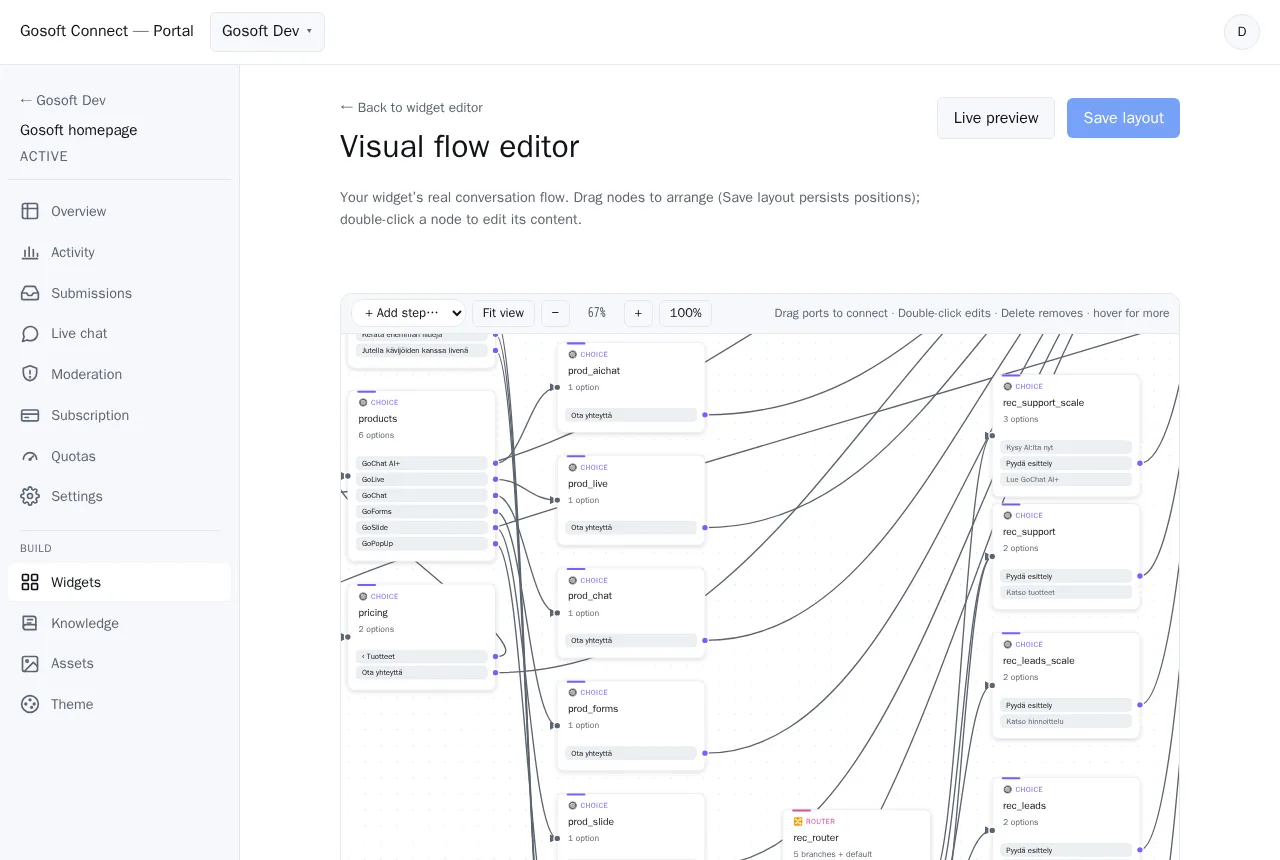Click the choice icon on prod_chat node
This screenshot has height=860, width=1280.
tap(573, 580)
